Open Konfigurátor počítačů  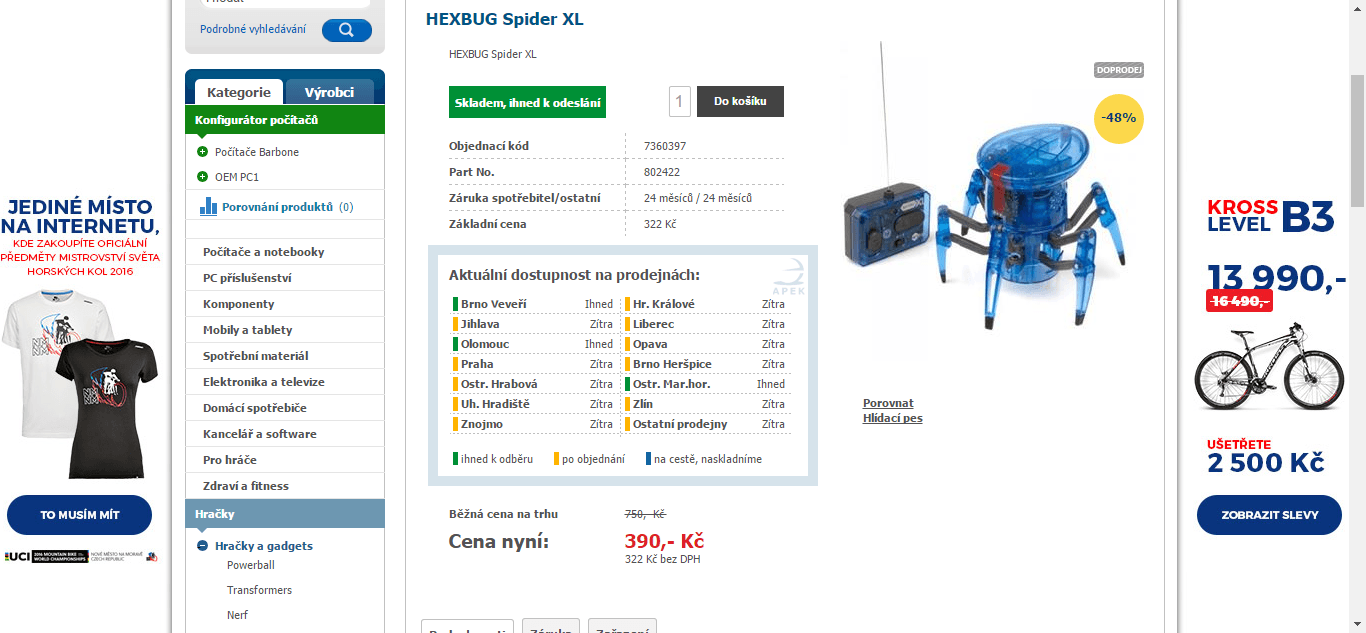pos(285,120)
